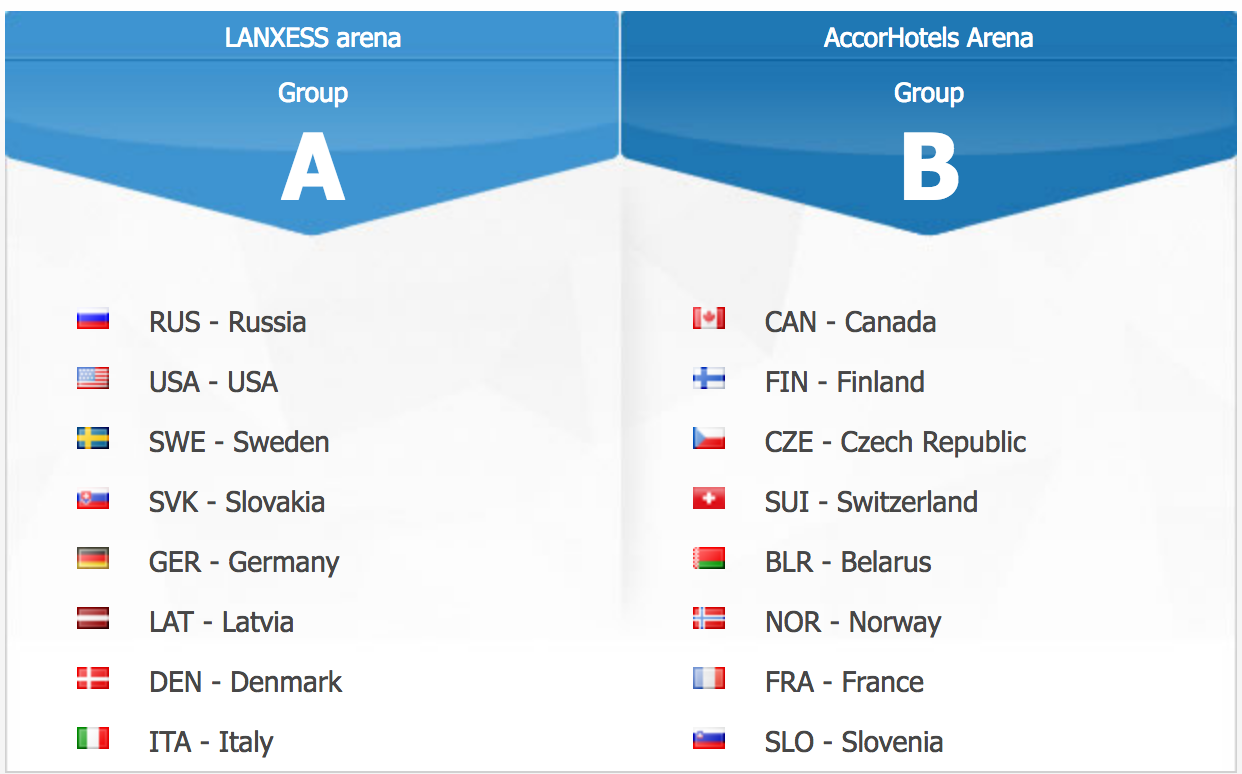This screenshot has height=774, width=1242.
Task: Click the Denmark flag icon
Action: click(x=93, y=679)
